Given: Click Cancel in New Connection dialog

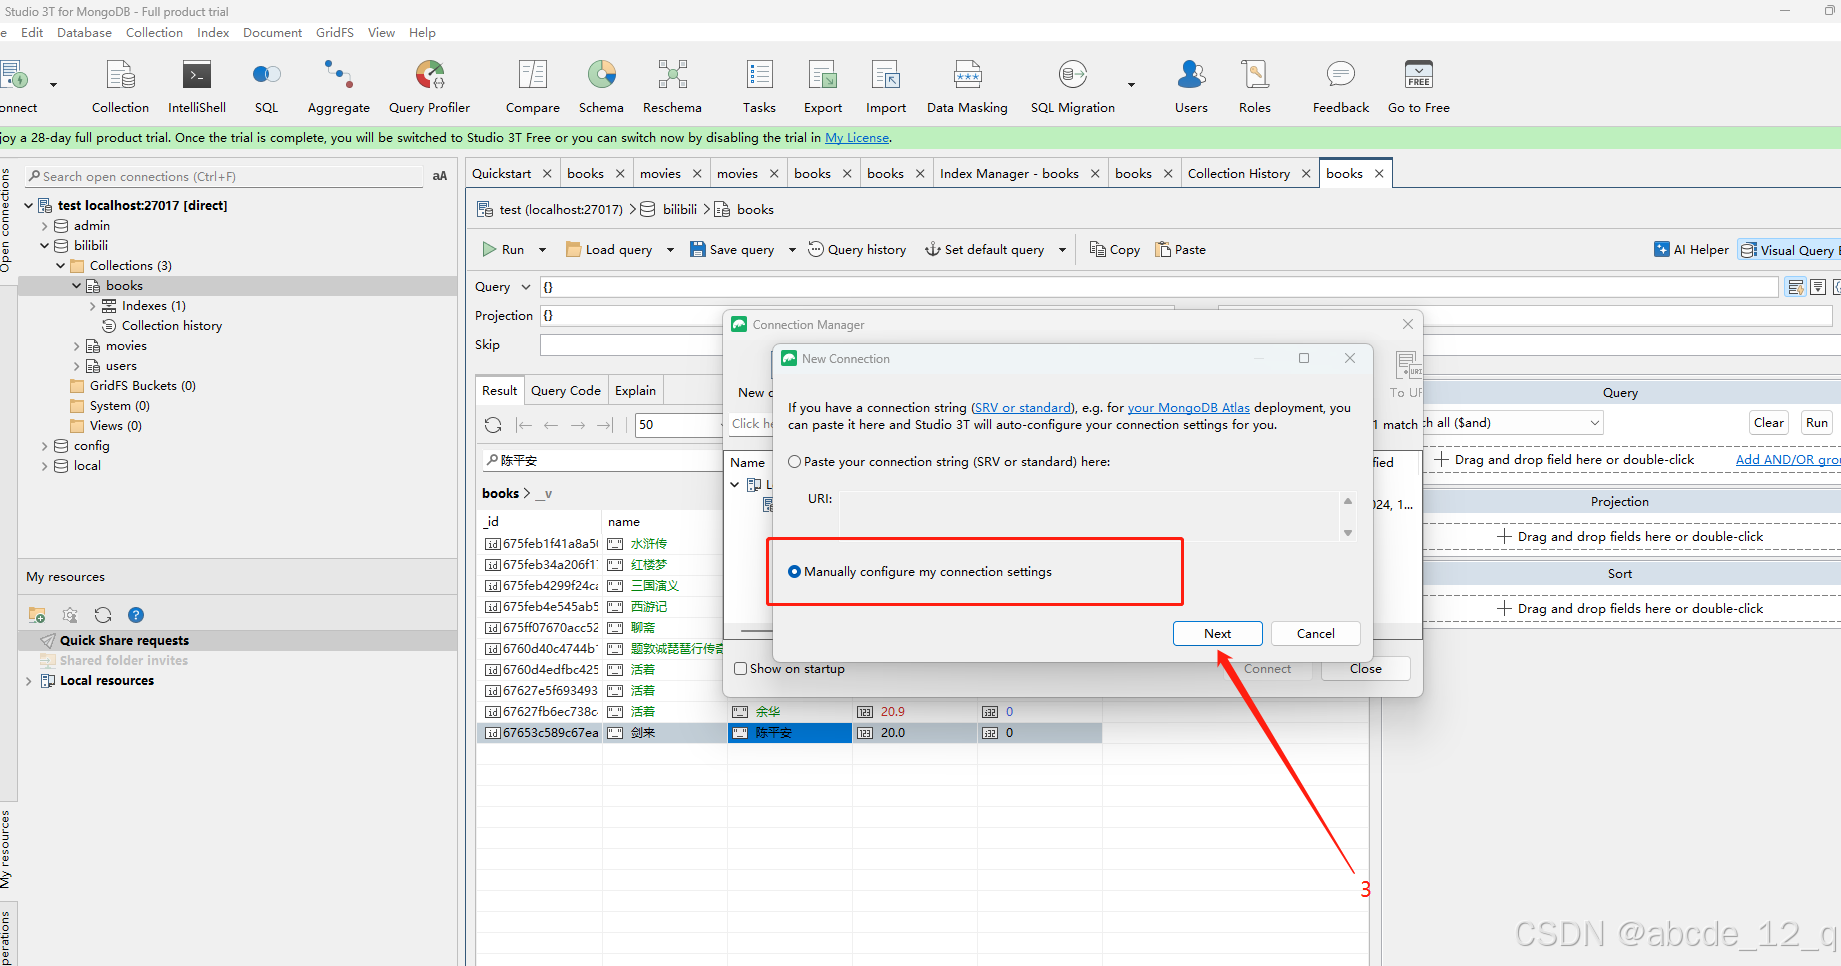Looking at the screenshot, I should pos(1316,634).
